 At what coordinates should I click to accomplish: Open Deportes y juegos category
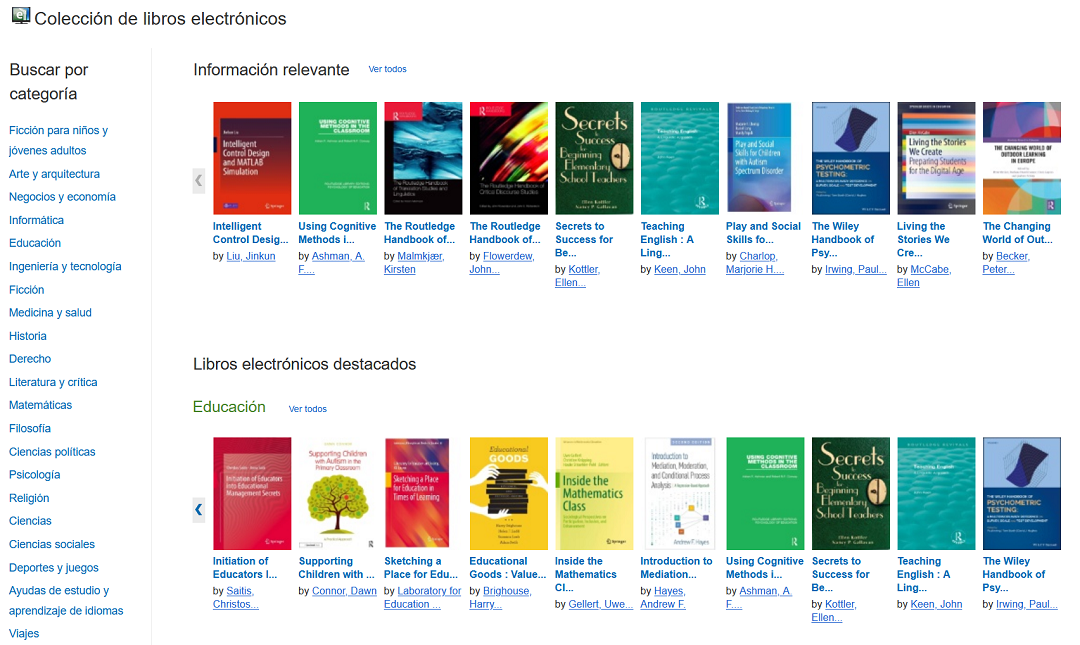click(54, 567)
